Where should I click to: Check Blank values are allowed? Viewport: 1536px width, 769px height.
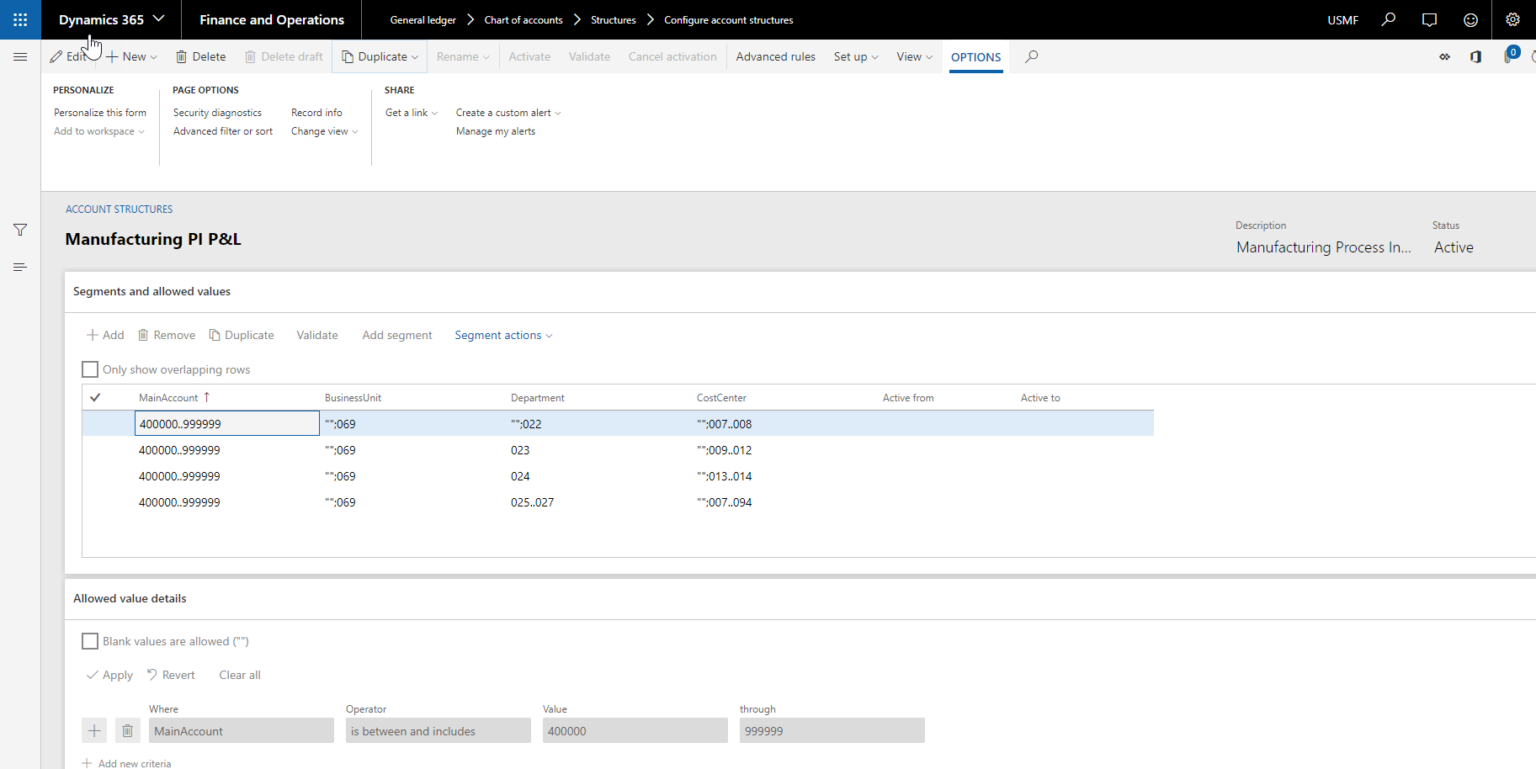point(89,640)
